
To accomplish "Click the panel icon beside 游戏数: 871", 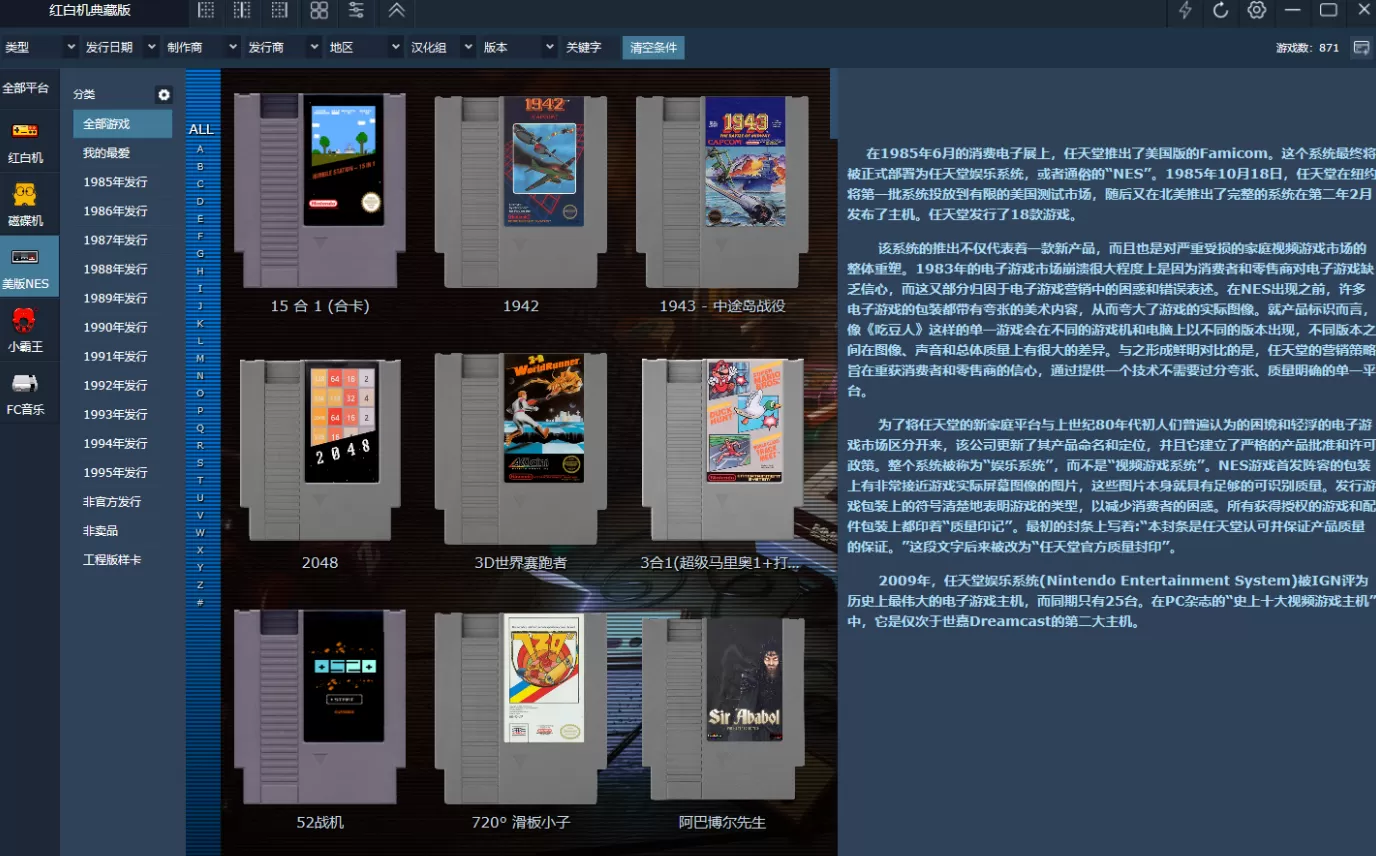I will tap(1360, 46).
